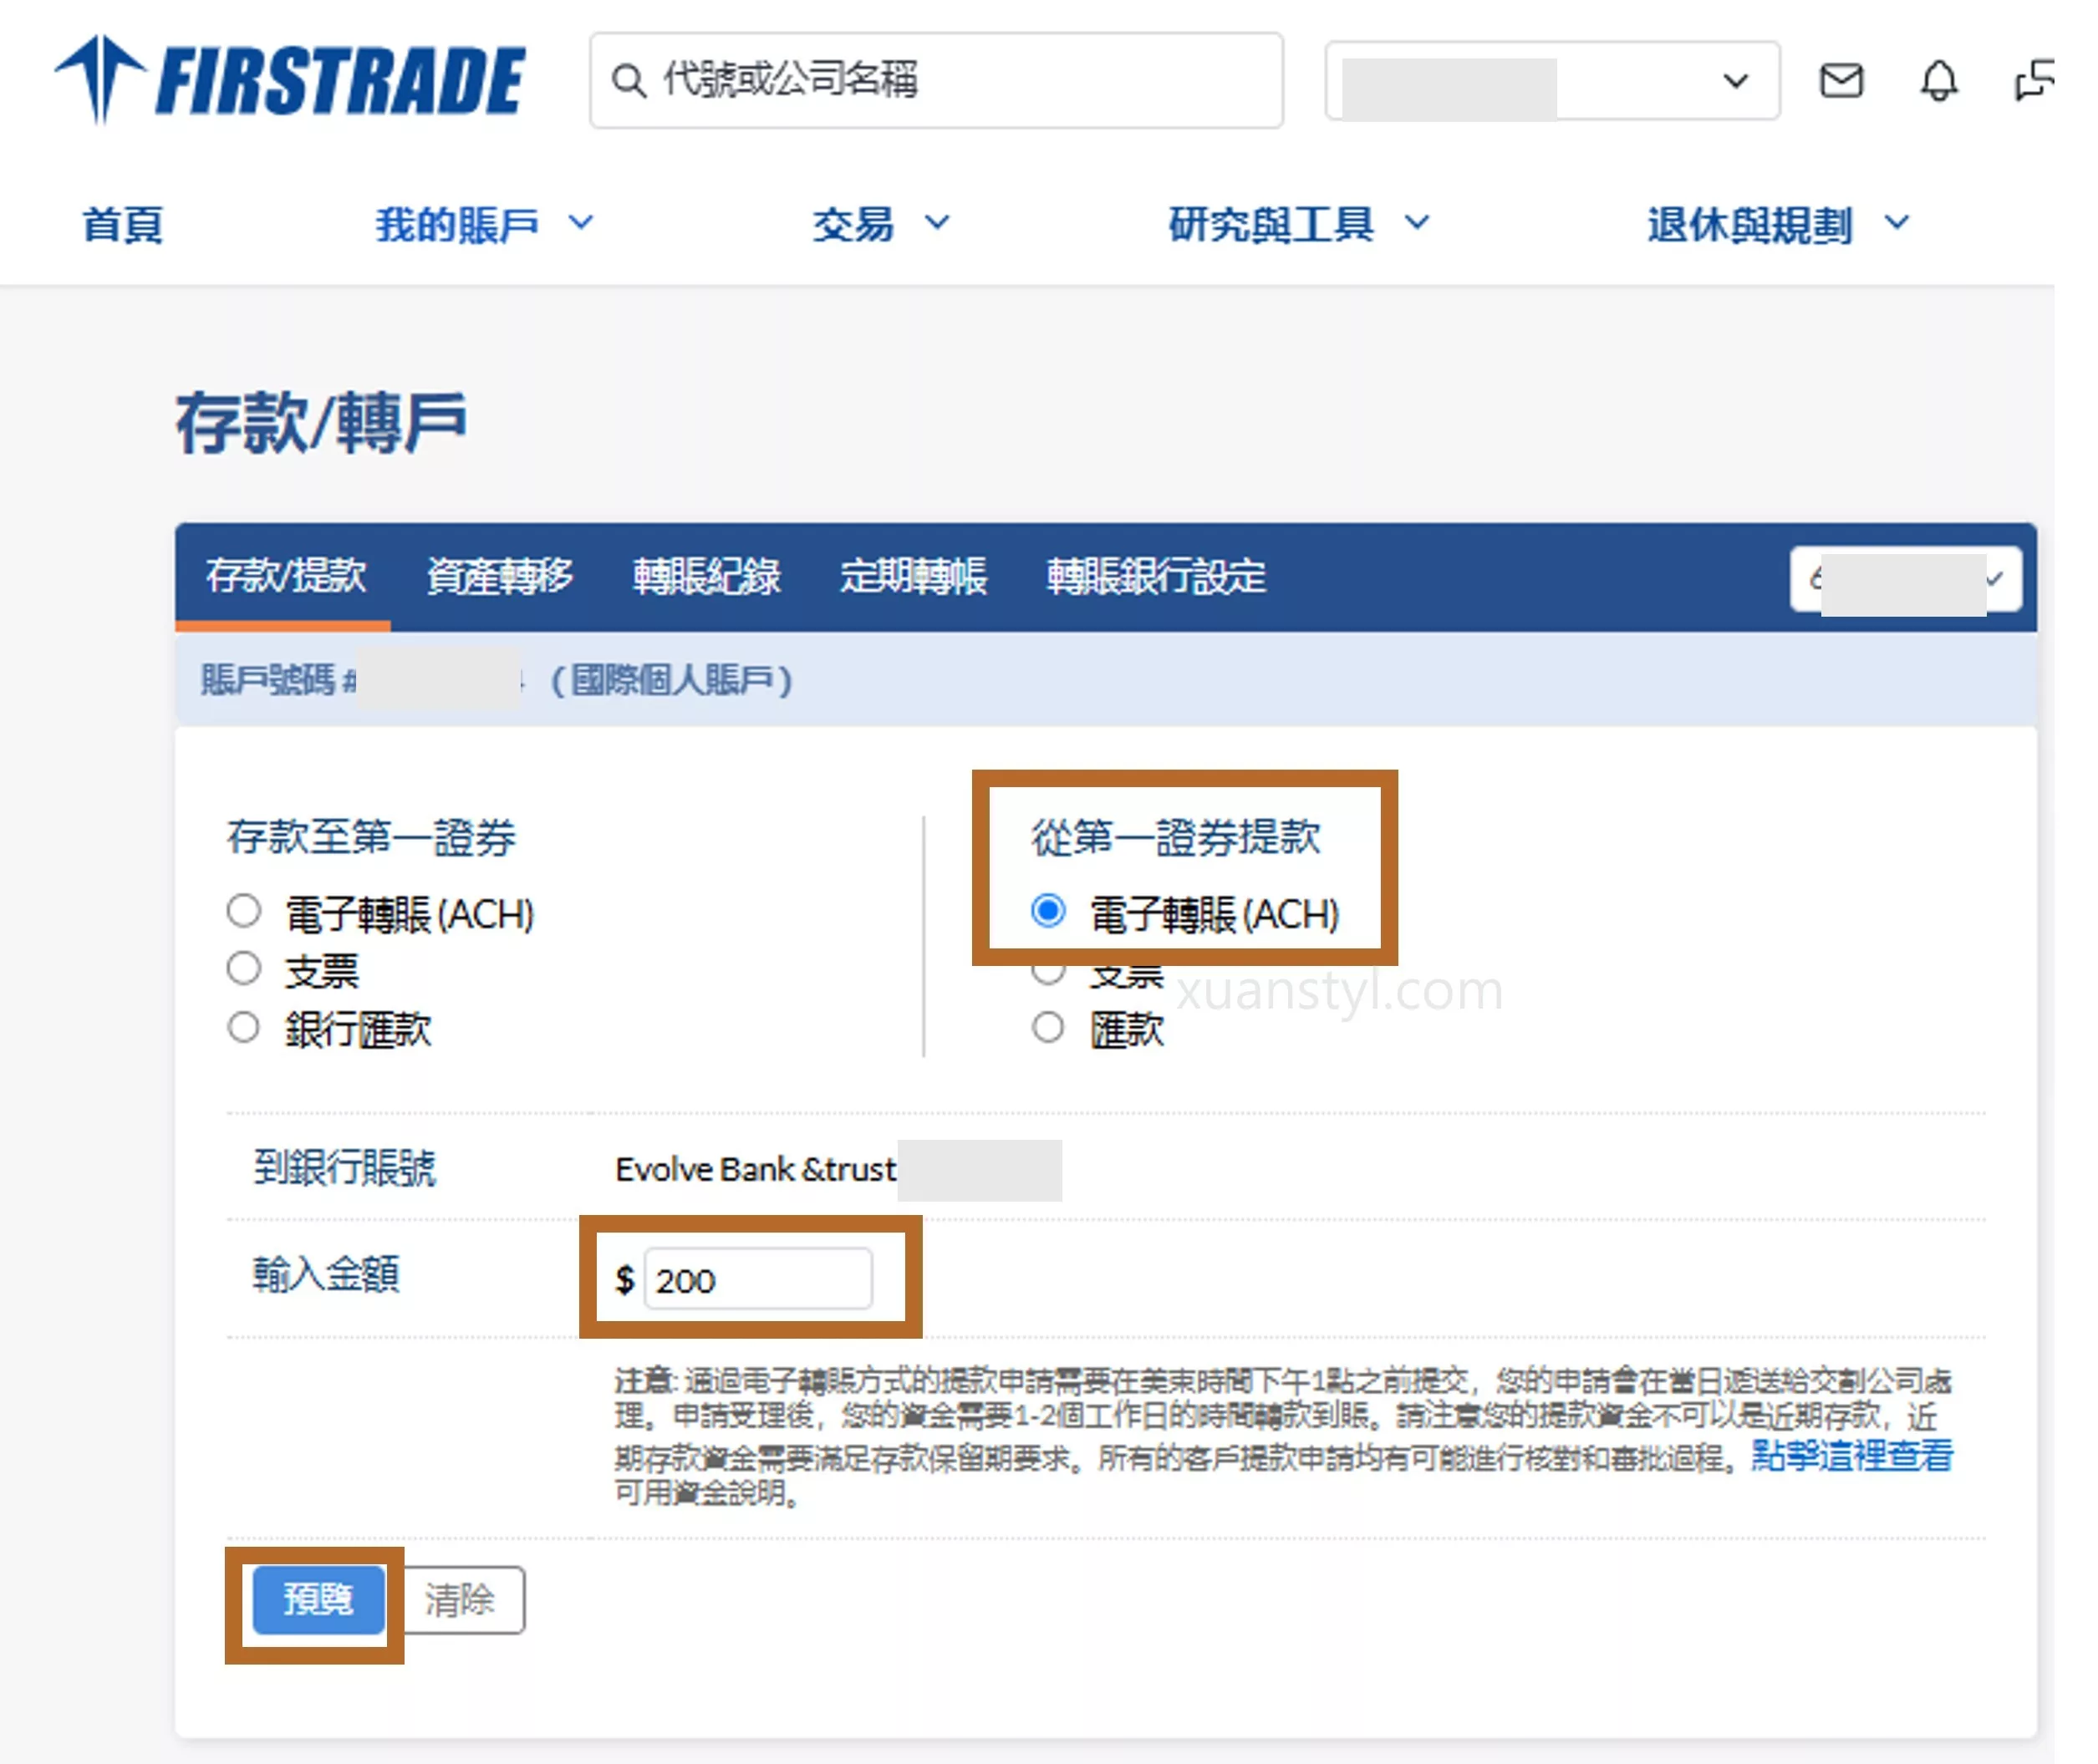Click the 存款至第一證券 heading
Viewport: 2098px width, 1764px height.
(371, 837)
